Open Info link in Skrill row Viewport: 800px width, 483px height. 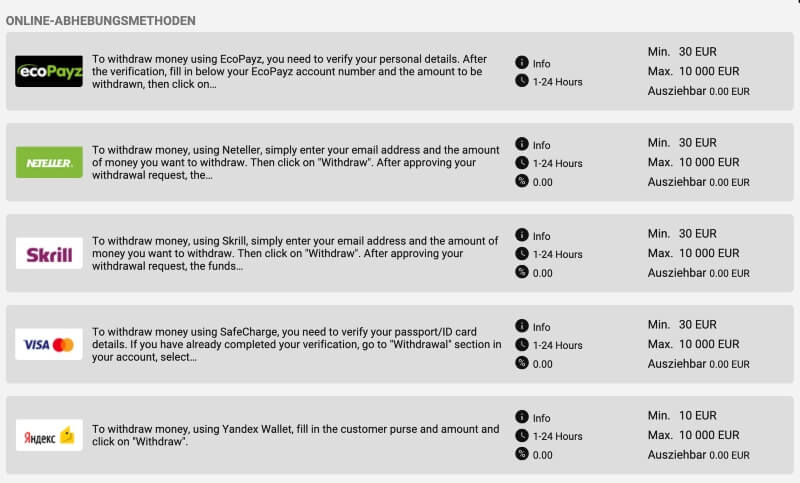[x=541, y=236]
